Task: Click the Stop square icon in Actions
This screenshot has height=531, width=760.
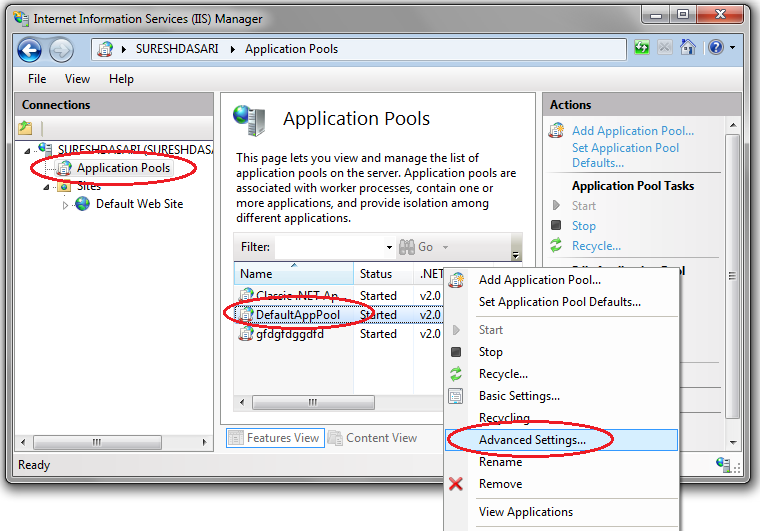Action: click(556, 225)
